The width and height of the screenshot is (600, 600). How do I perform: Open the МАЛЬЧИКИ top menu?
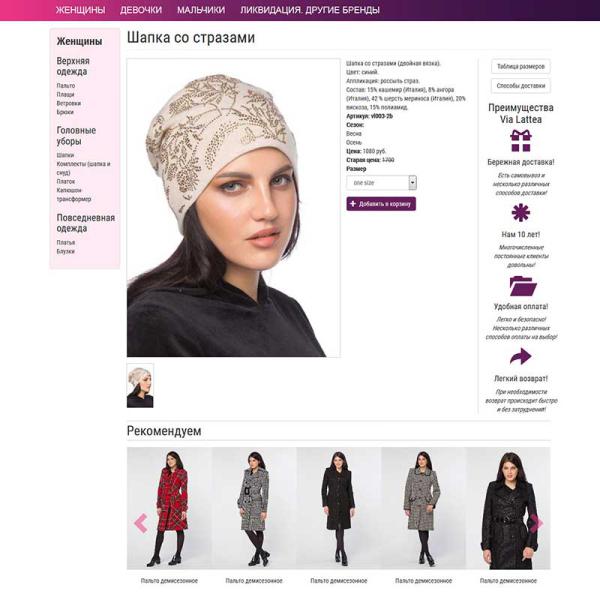pyautogui.click(x=201, y=10)
